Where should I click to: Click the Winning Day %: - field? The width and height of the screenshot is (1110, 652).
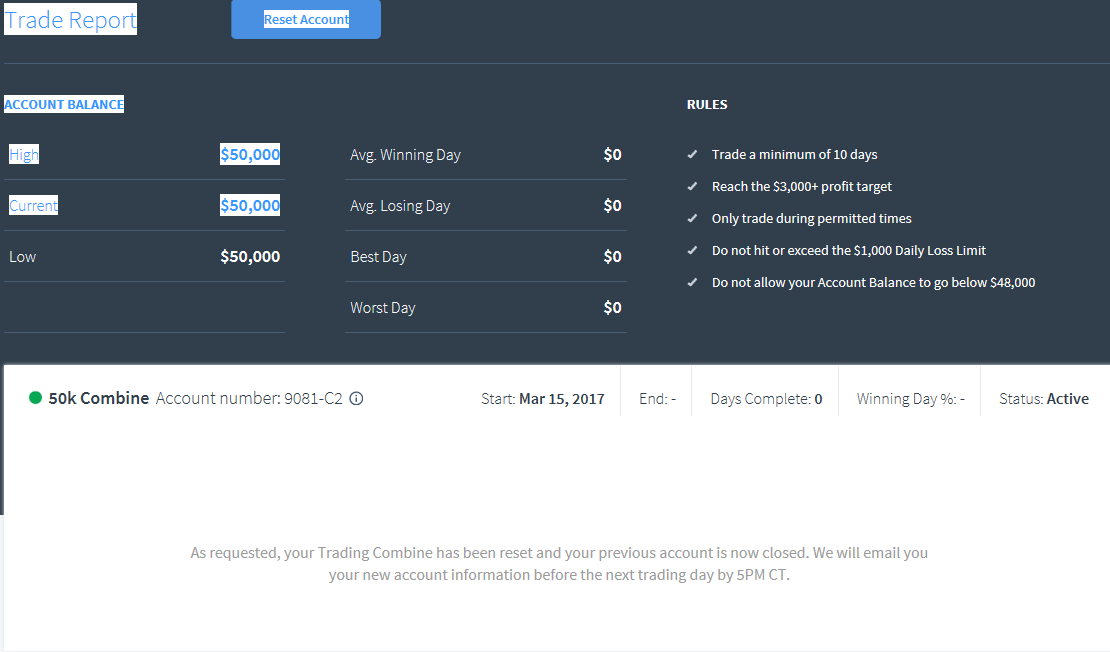pyautogui.click(x=910, y=399)
